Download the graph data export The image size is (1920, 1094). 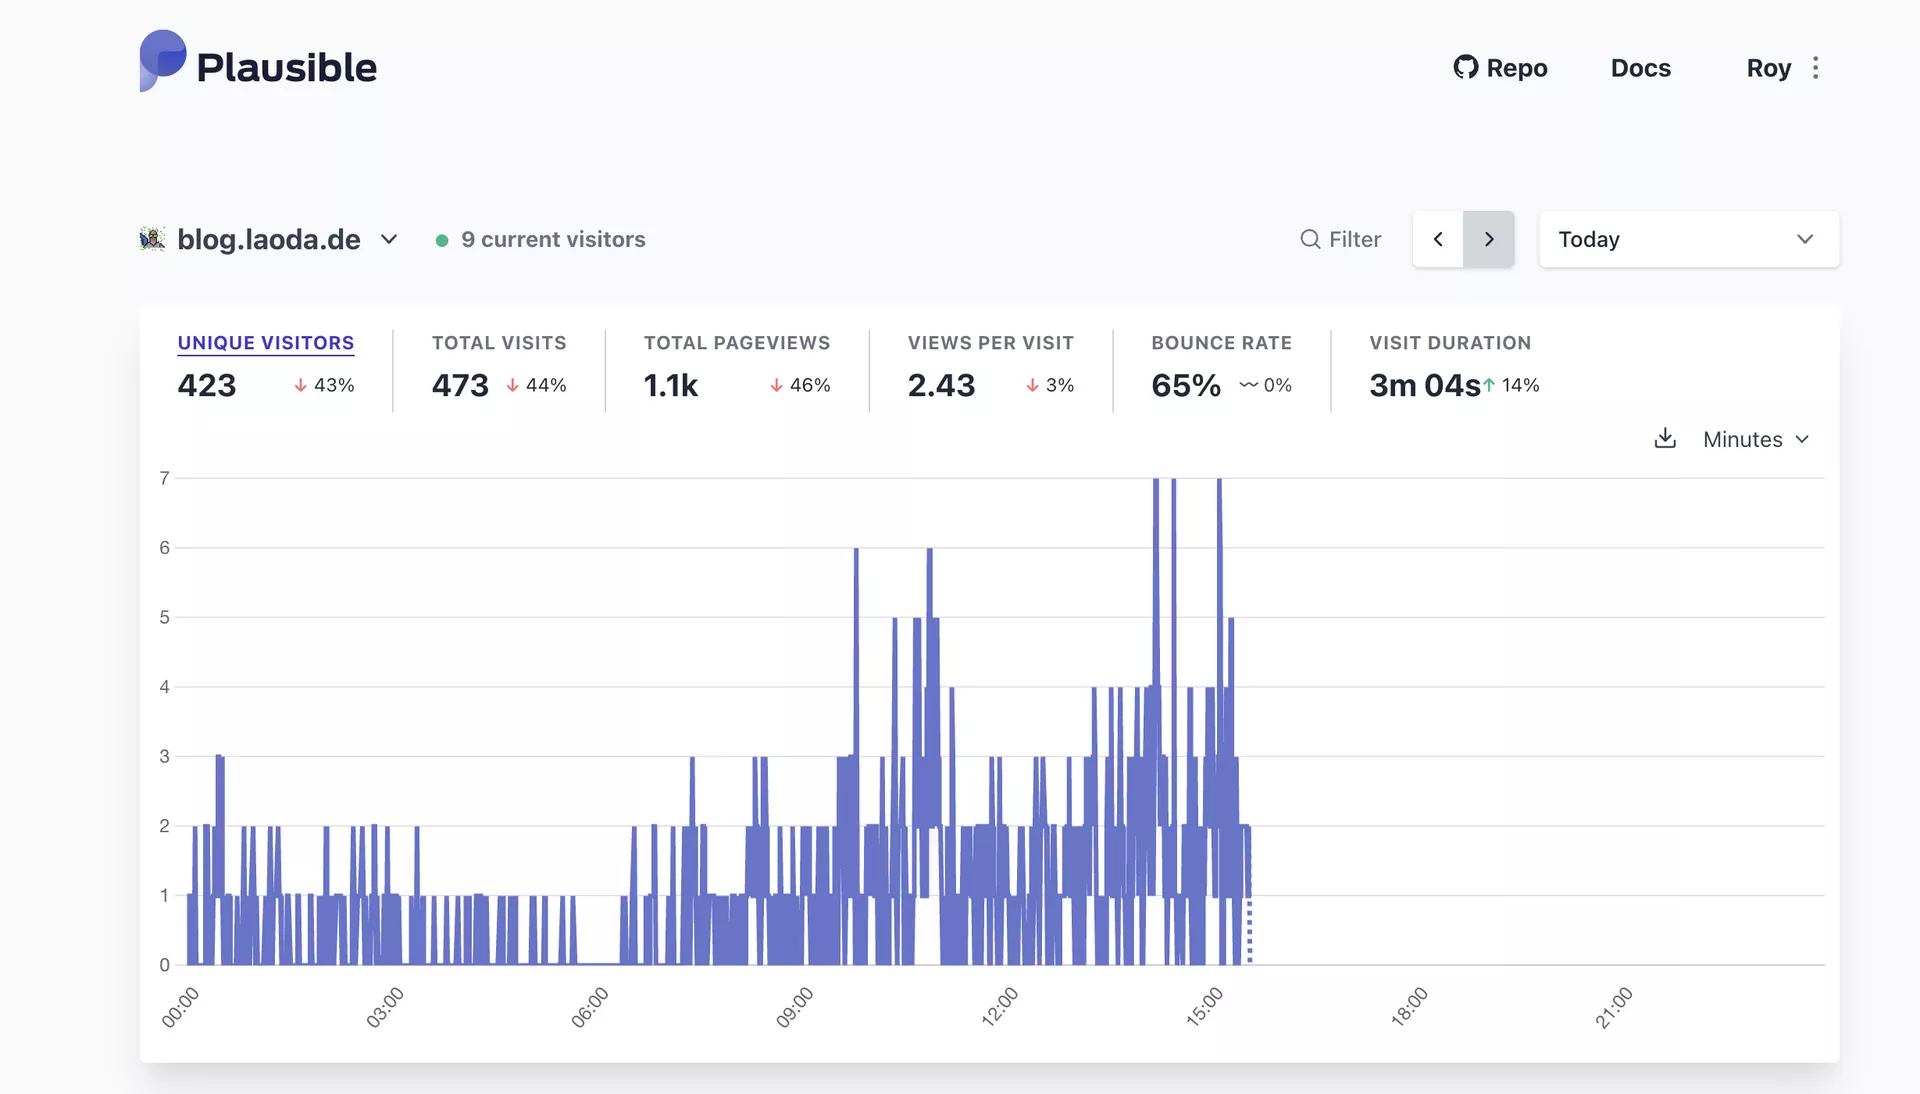click(x=1664, y=438)
